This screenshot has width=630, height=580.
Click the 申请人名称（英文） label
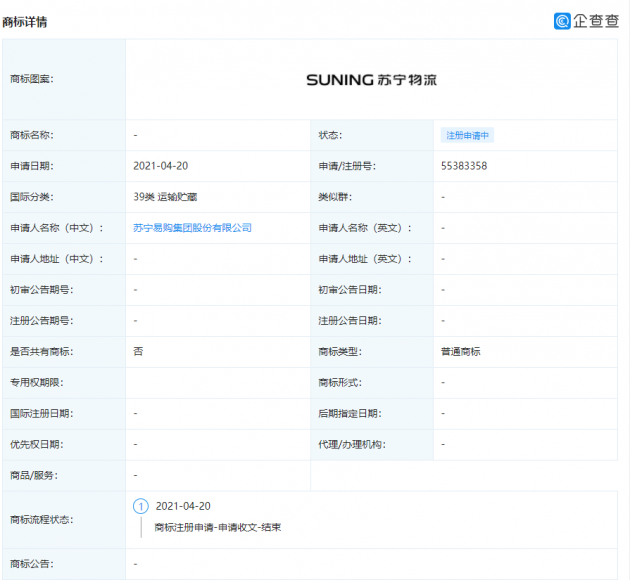pyautogui.click(x=365, y=228)
